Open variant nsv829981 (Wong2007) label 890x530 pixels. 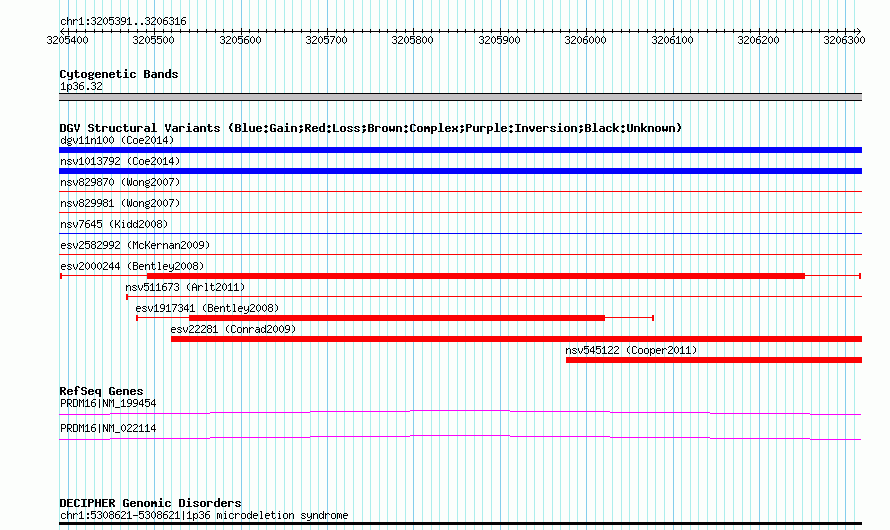[120, 203]
